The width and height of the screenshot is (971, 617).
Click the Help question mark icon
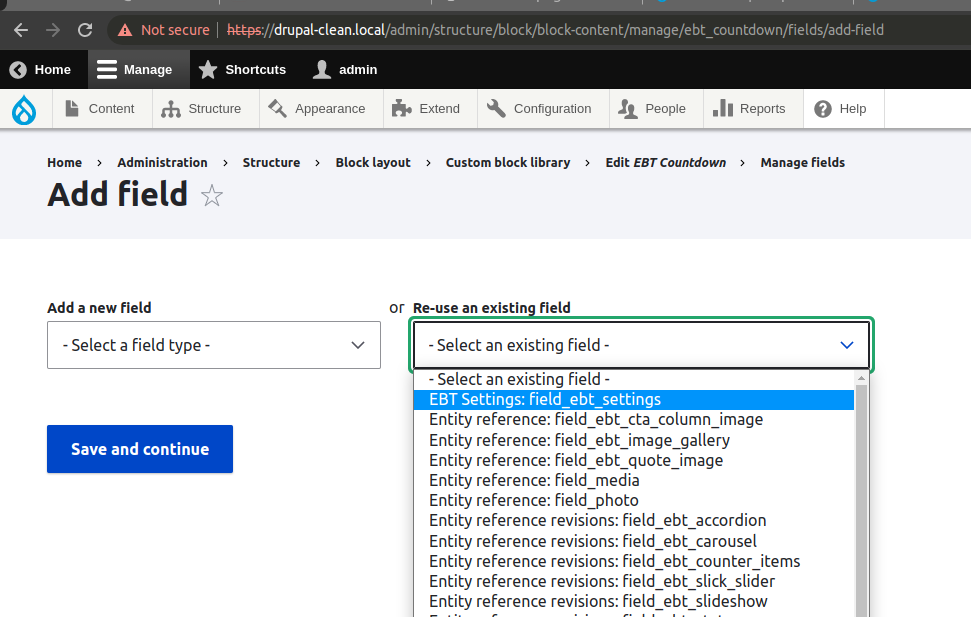click(823, 109)
